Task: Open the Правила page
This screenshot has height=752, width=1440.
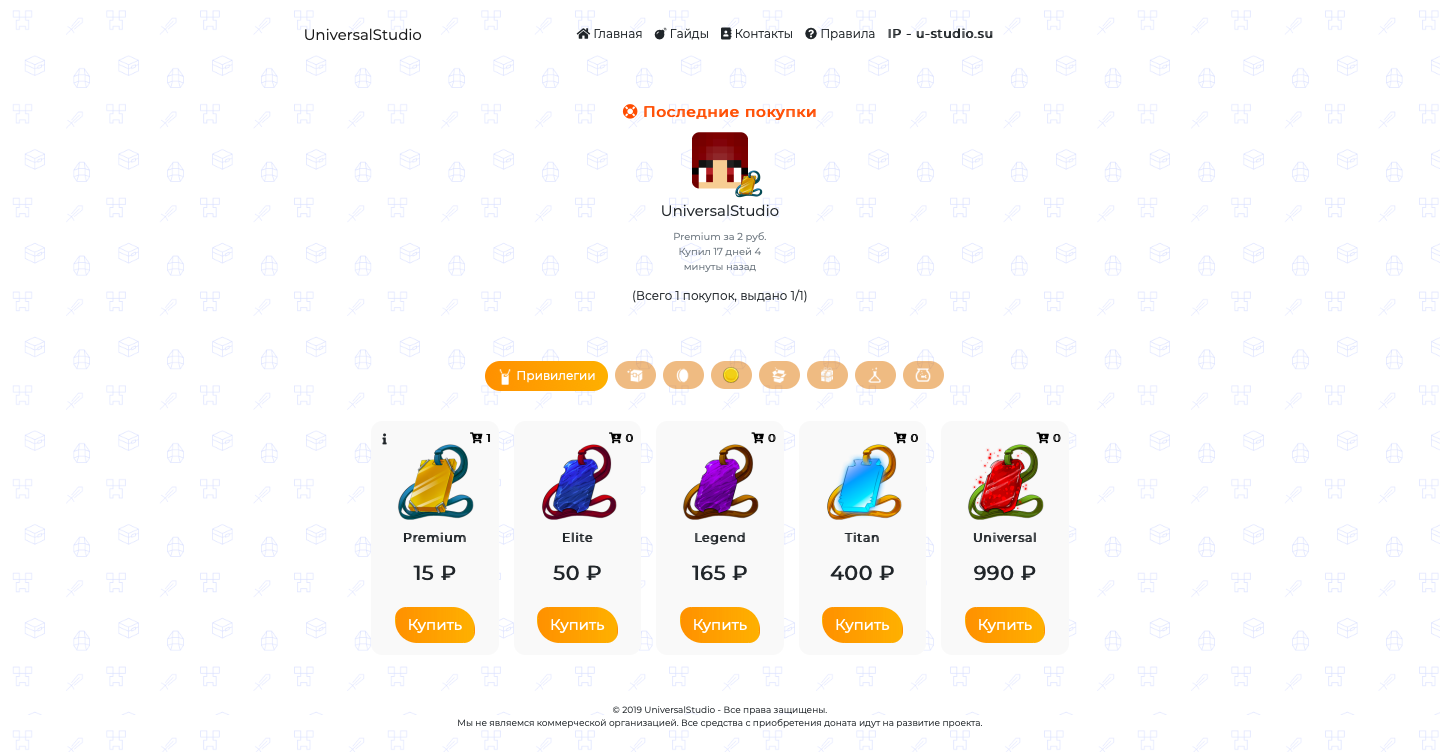Action: [840, 34]
